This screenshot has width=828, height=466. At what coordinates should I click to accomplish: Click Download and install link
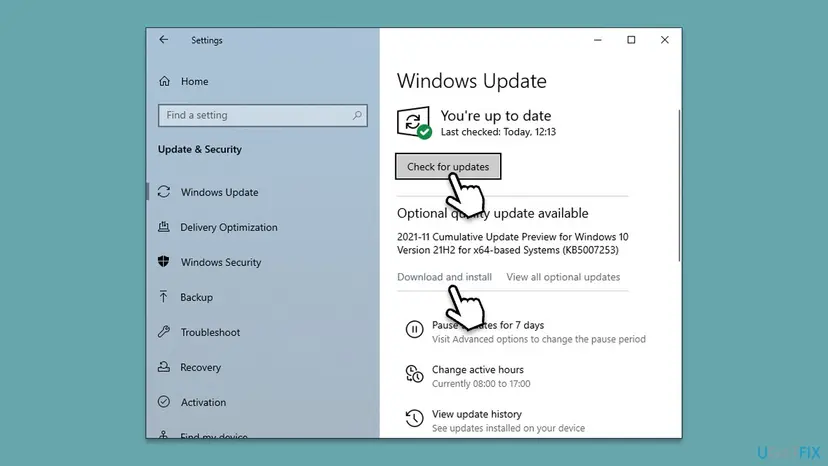pos(444,277)
